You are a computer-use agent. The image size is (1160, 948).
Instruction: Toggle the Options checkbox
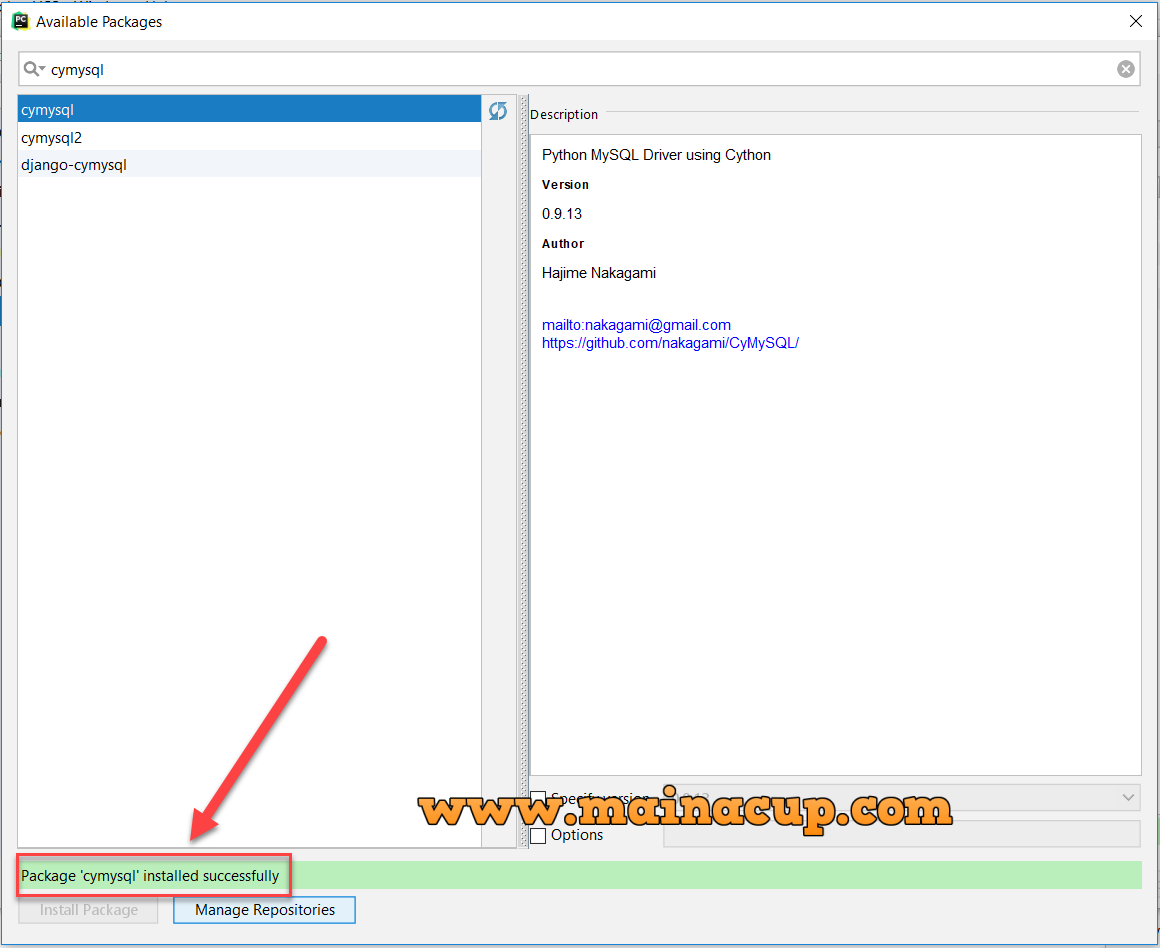click(539, 836)
